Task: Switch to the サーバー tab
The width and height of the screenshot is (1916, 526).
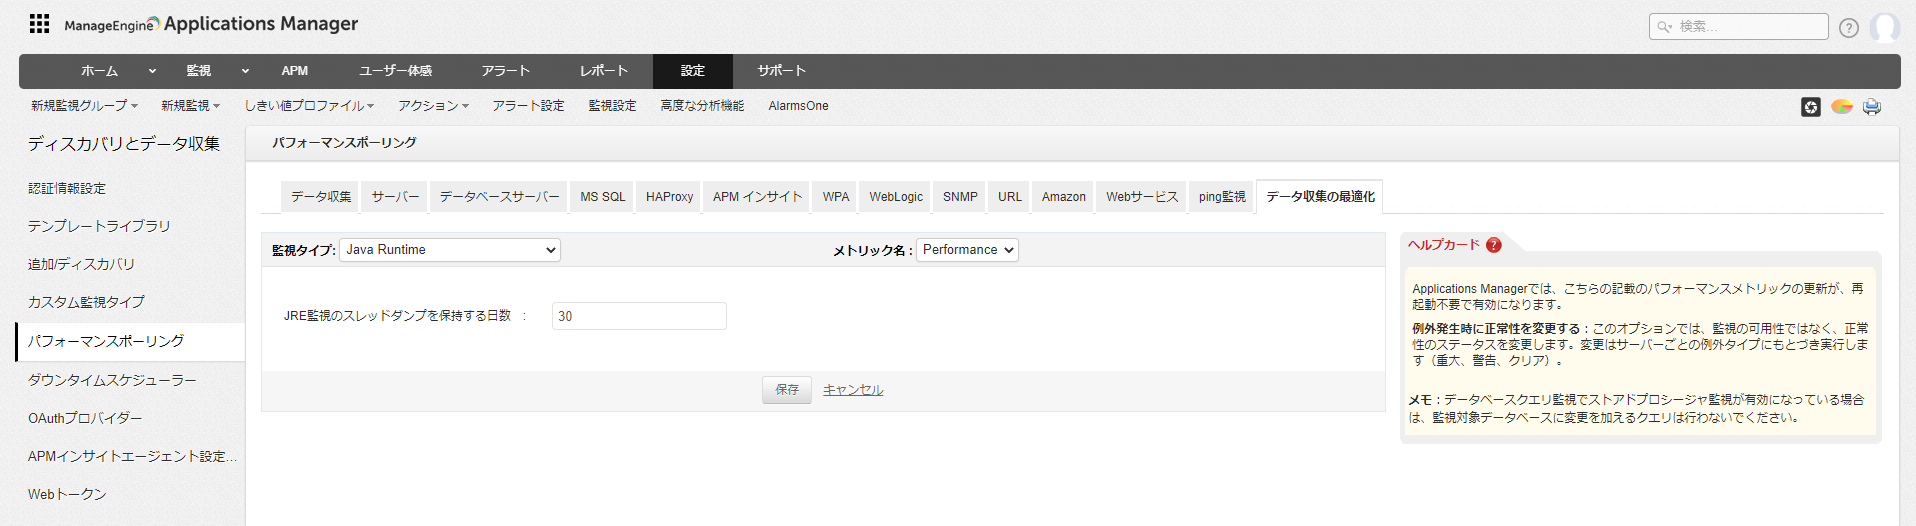Action: coord(395,197)
